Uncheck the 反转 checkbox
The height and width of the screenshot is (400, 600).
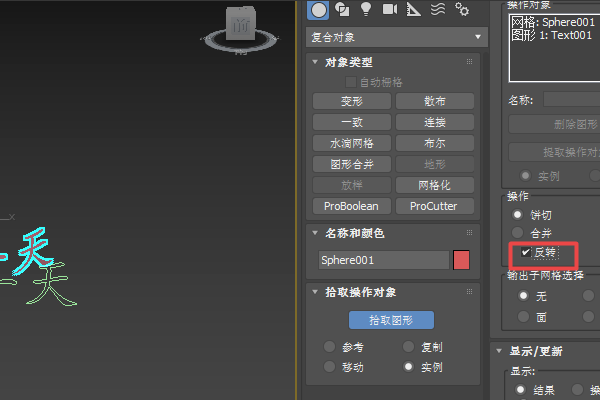tap(526, 252)
